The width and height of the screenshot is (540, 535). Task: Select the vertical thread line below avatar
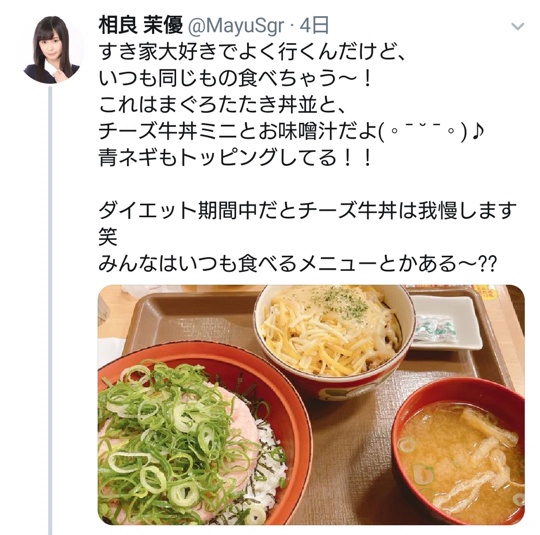coord(50,310)
